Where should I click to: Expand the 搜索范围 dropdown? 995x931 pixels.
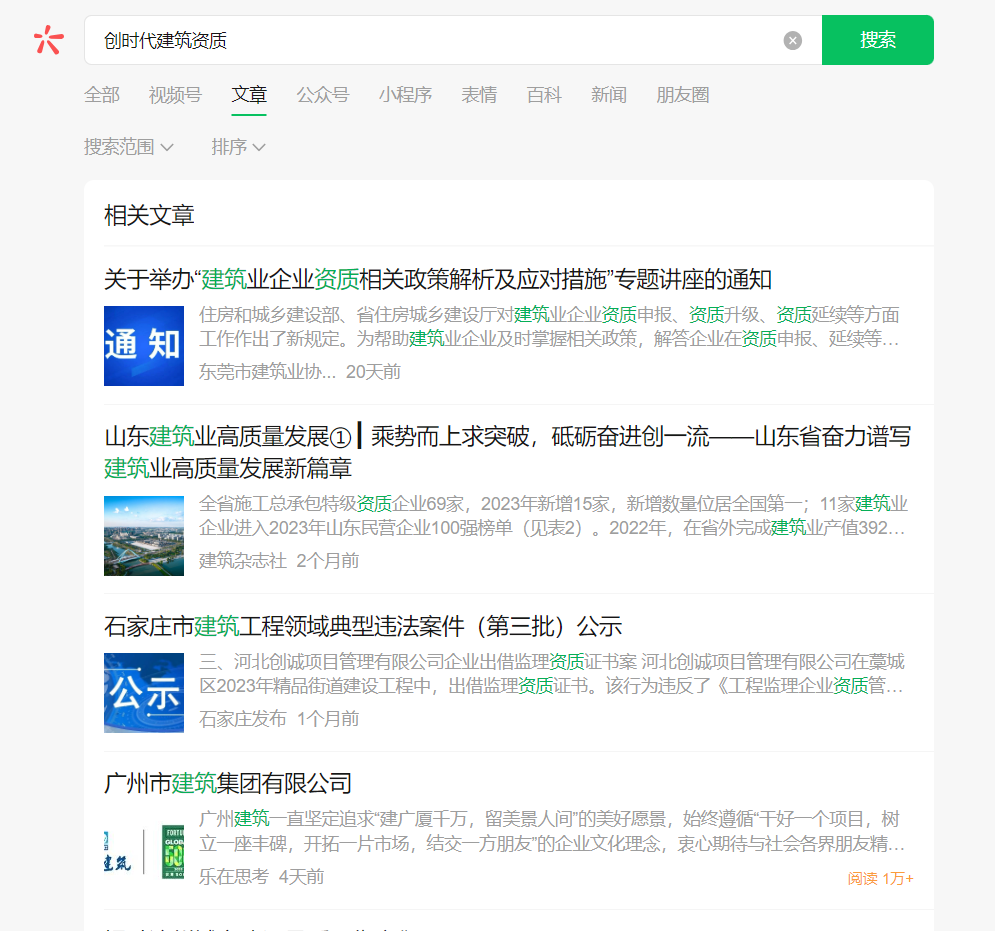coord(129,147)
